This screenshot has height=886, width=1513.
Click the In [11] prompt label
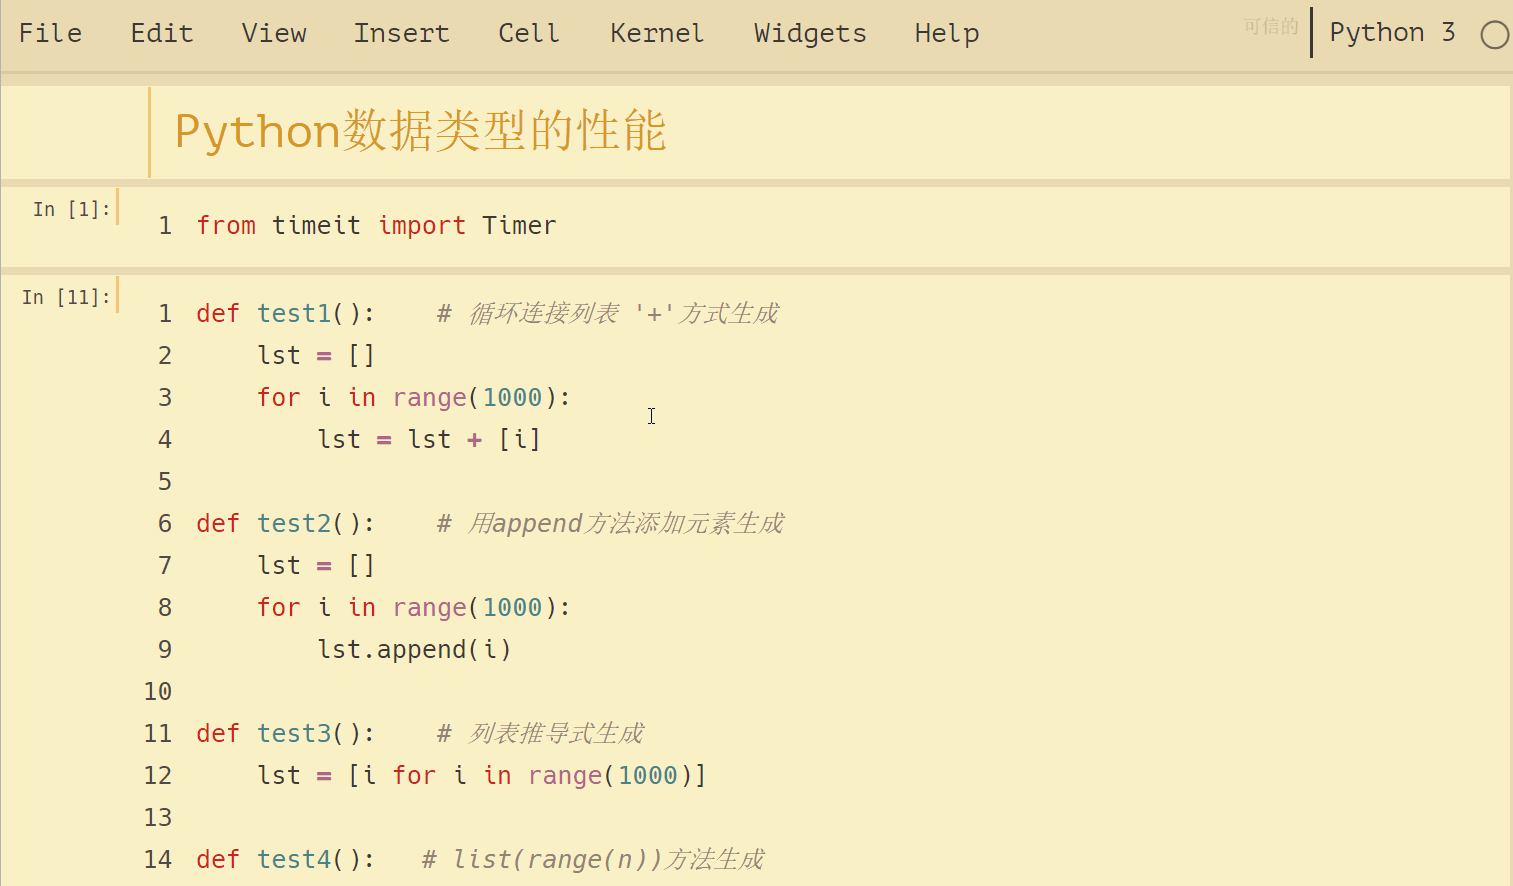[x=62, y=296]
